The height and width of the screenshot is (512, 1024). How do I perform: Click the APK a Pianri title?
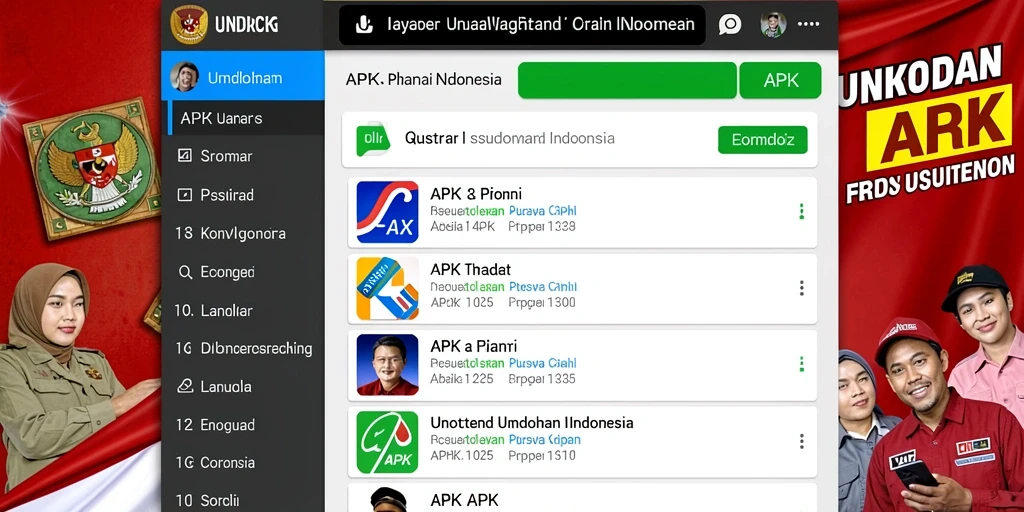(473, 346)
